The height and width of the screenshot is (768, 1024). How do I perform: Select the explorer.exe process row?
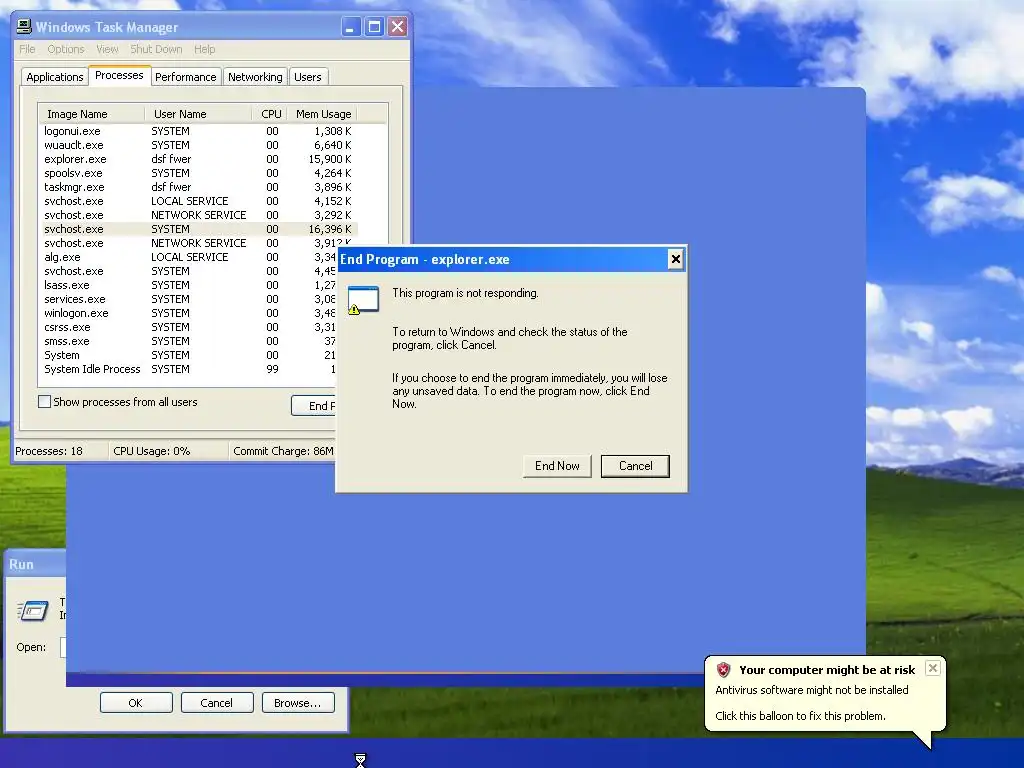pyautogui.click(x=199, y=159)
